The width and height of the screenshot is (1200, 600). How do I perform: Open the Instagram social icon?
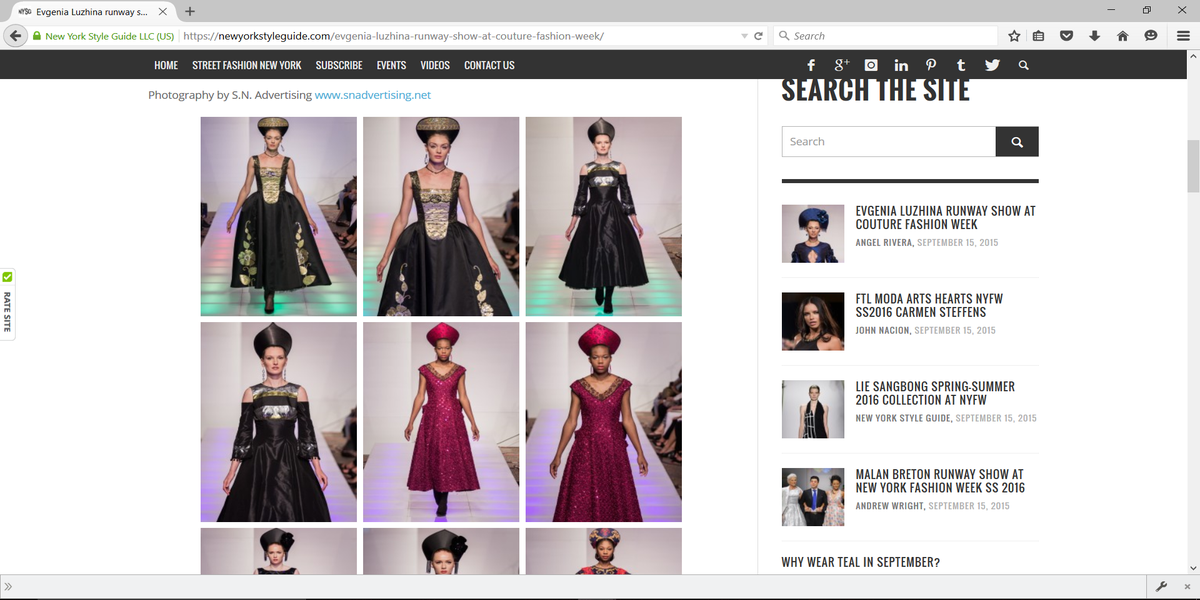[871, 65]
